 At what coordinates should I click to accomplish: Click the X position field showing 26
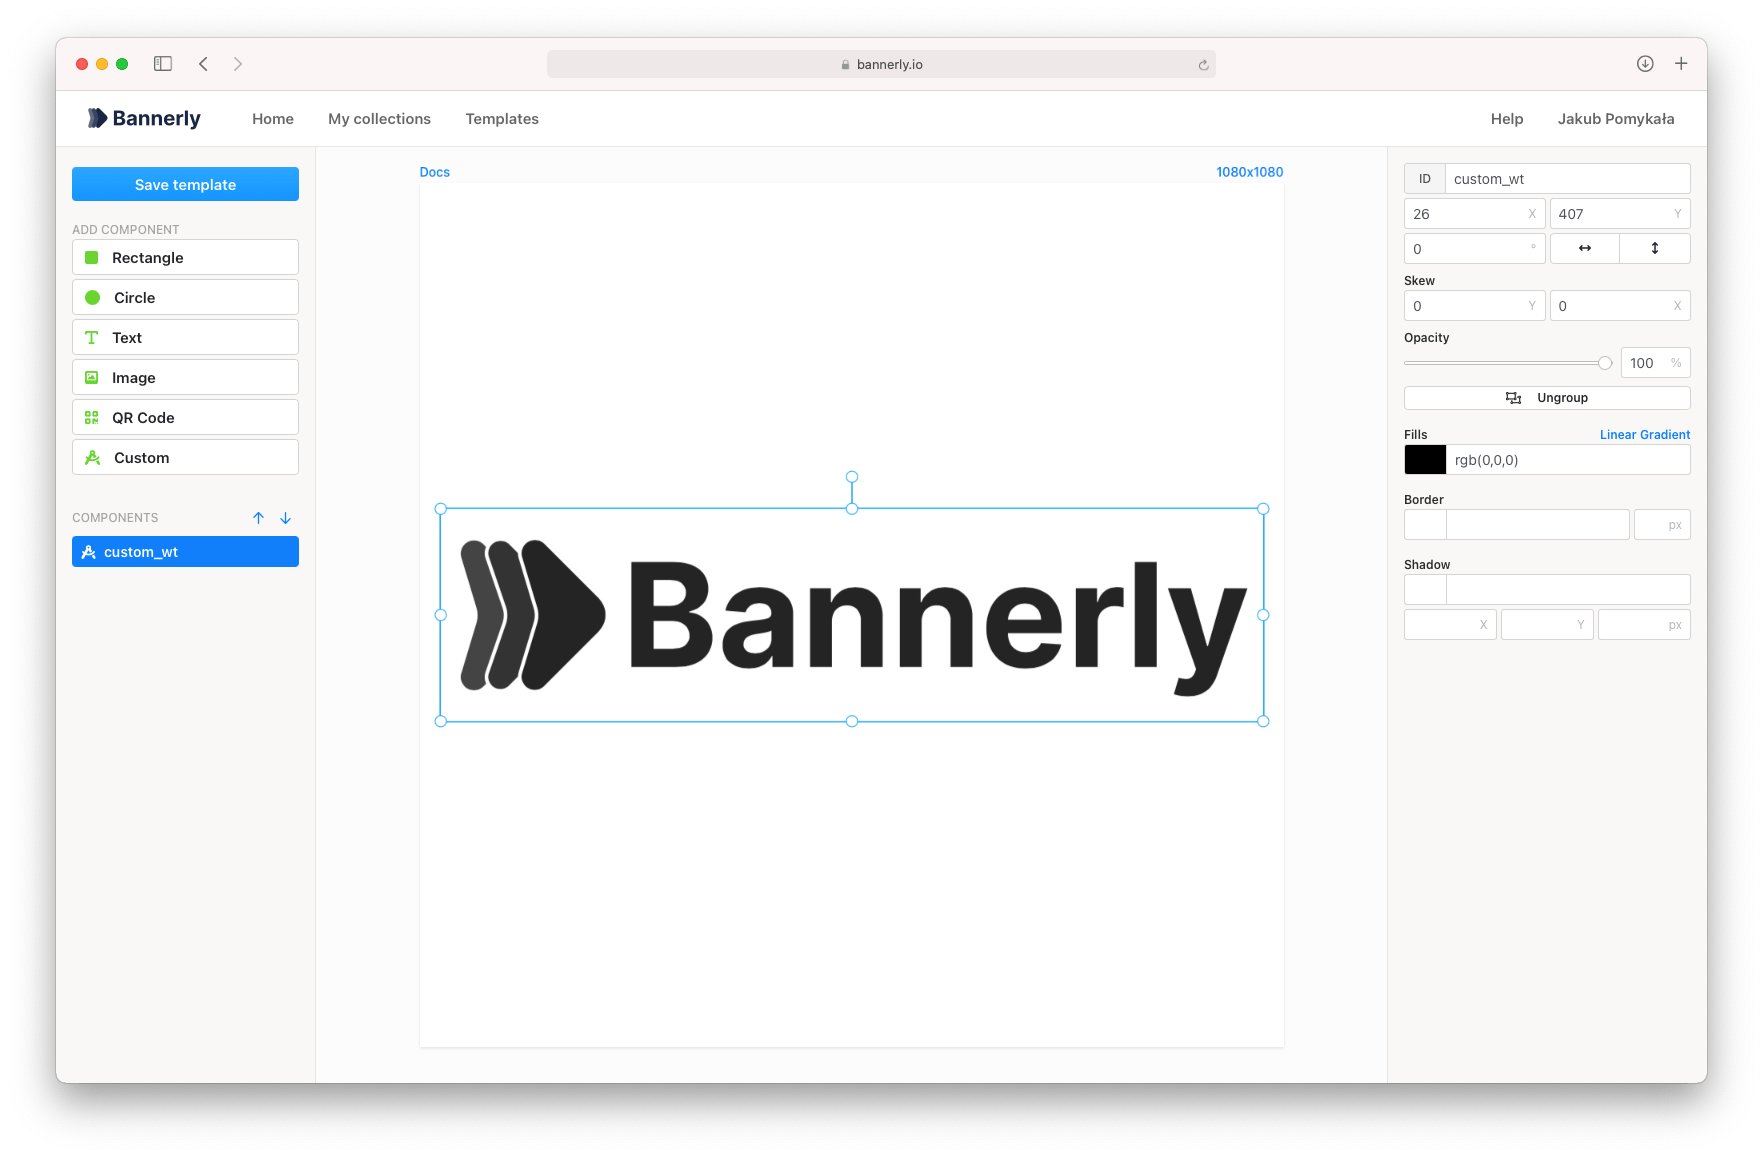tap(1474, 214)
